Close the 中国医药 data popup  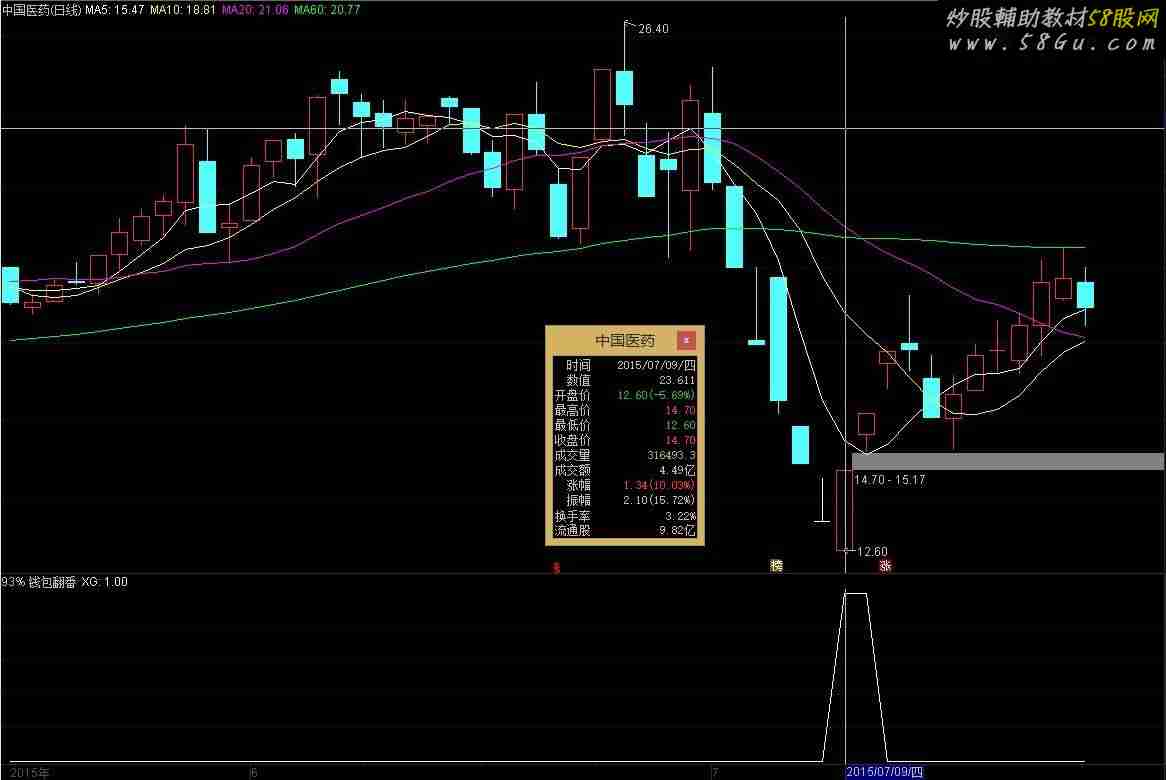coord(686,341)
